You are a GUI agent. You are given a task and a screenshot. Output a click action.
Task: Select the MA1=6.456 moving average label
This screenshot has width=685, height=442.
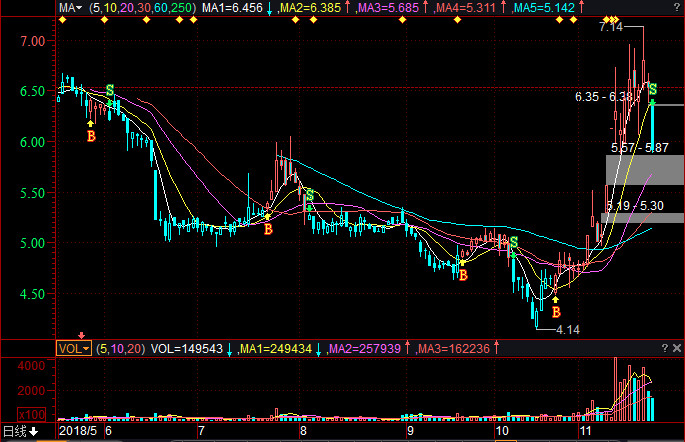233,8
